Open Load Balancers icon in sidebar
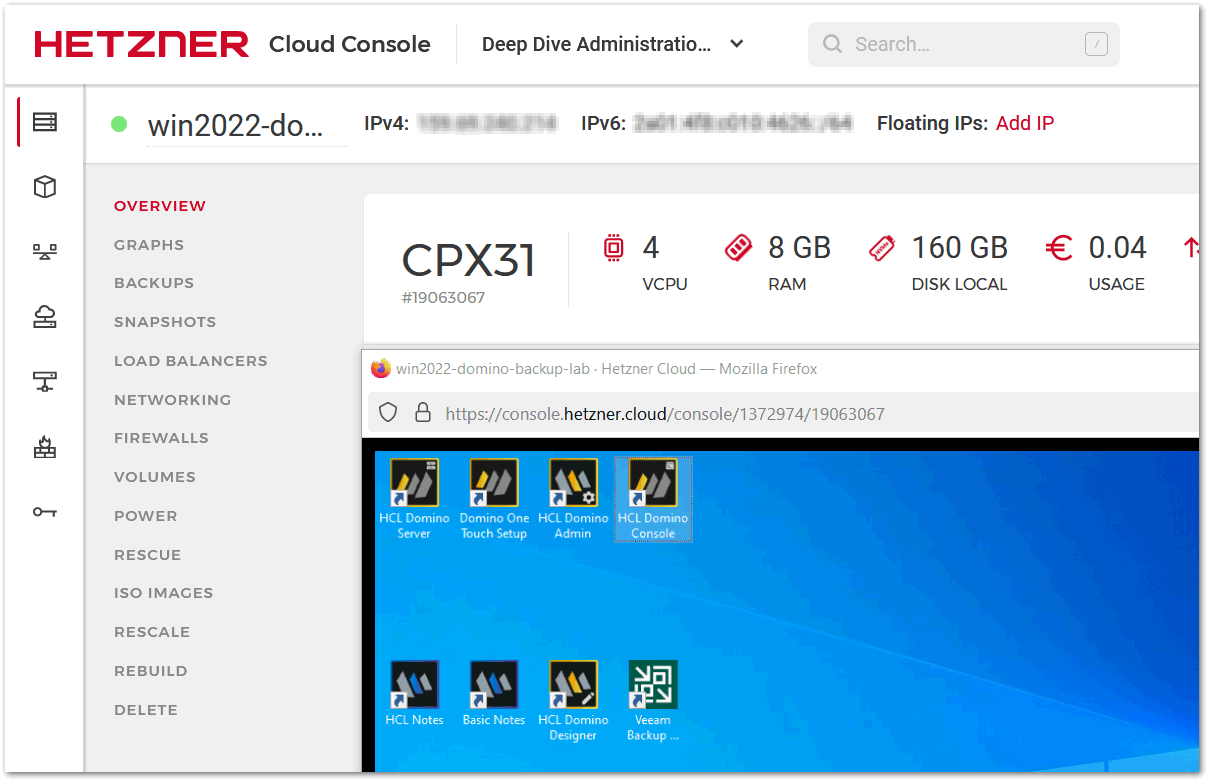This screenshot has height=781, width=1208. coord(45,252)
